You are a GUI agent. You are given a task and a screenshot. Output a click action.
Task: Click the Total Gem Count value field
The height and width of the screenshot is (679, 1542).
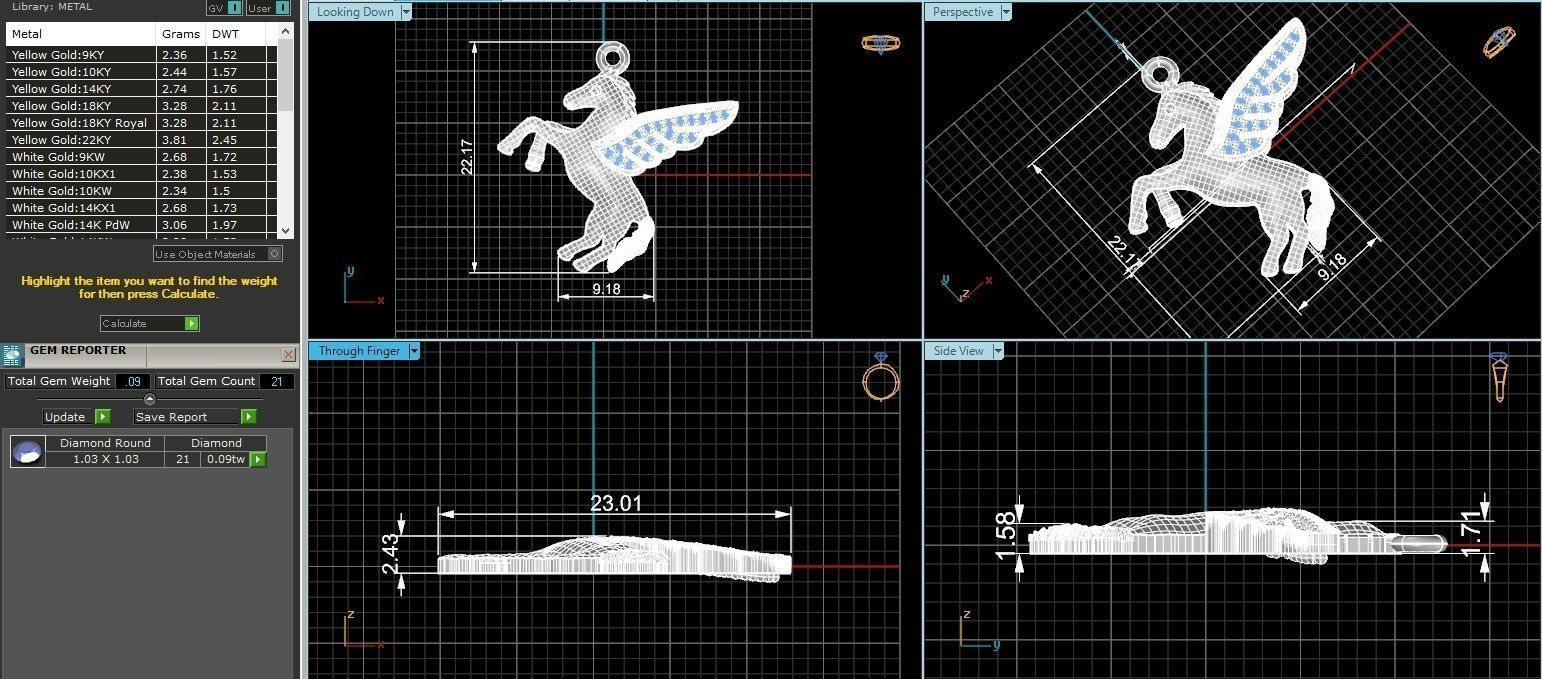coord(277,381)
